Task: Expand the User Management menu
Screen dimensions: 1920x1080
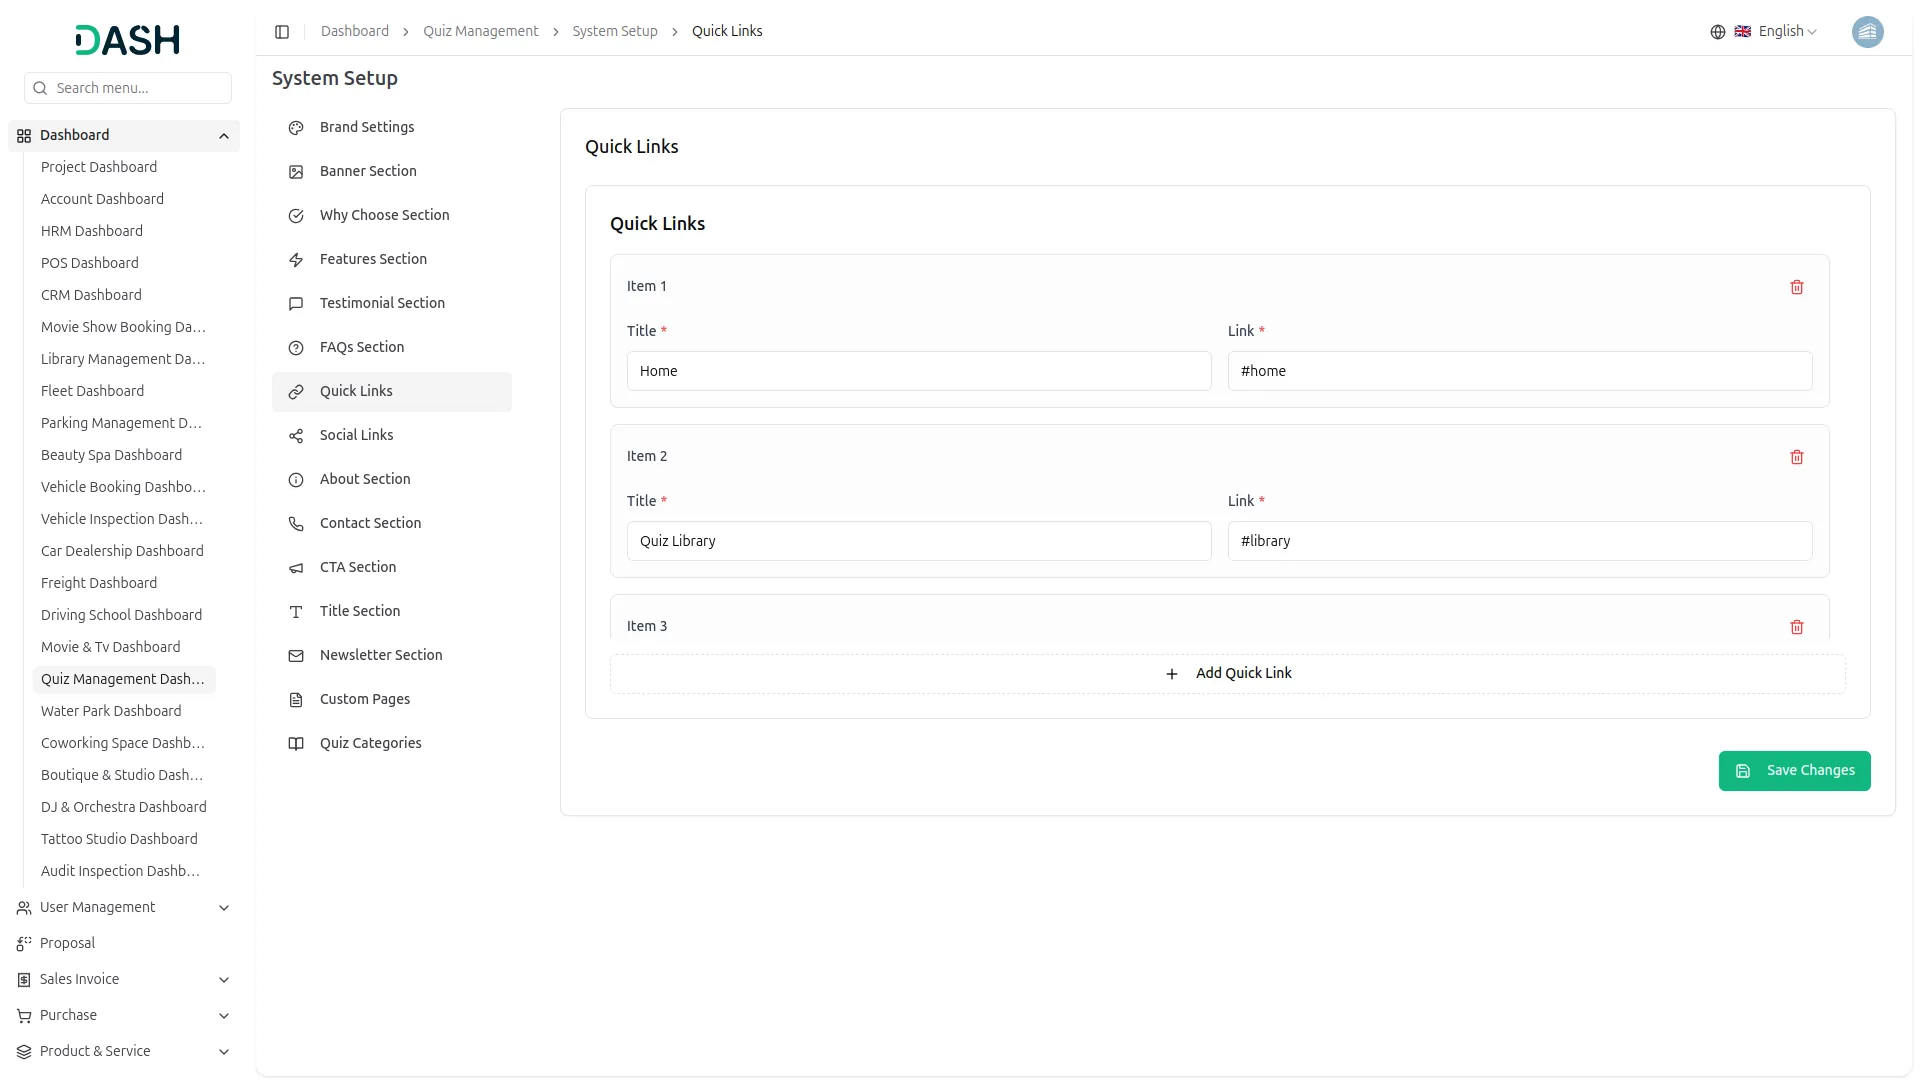Action: coord(224,908)
